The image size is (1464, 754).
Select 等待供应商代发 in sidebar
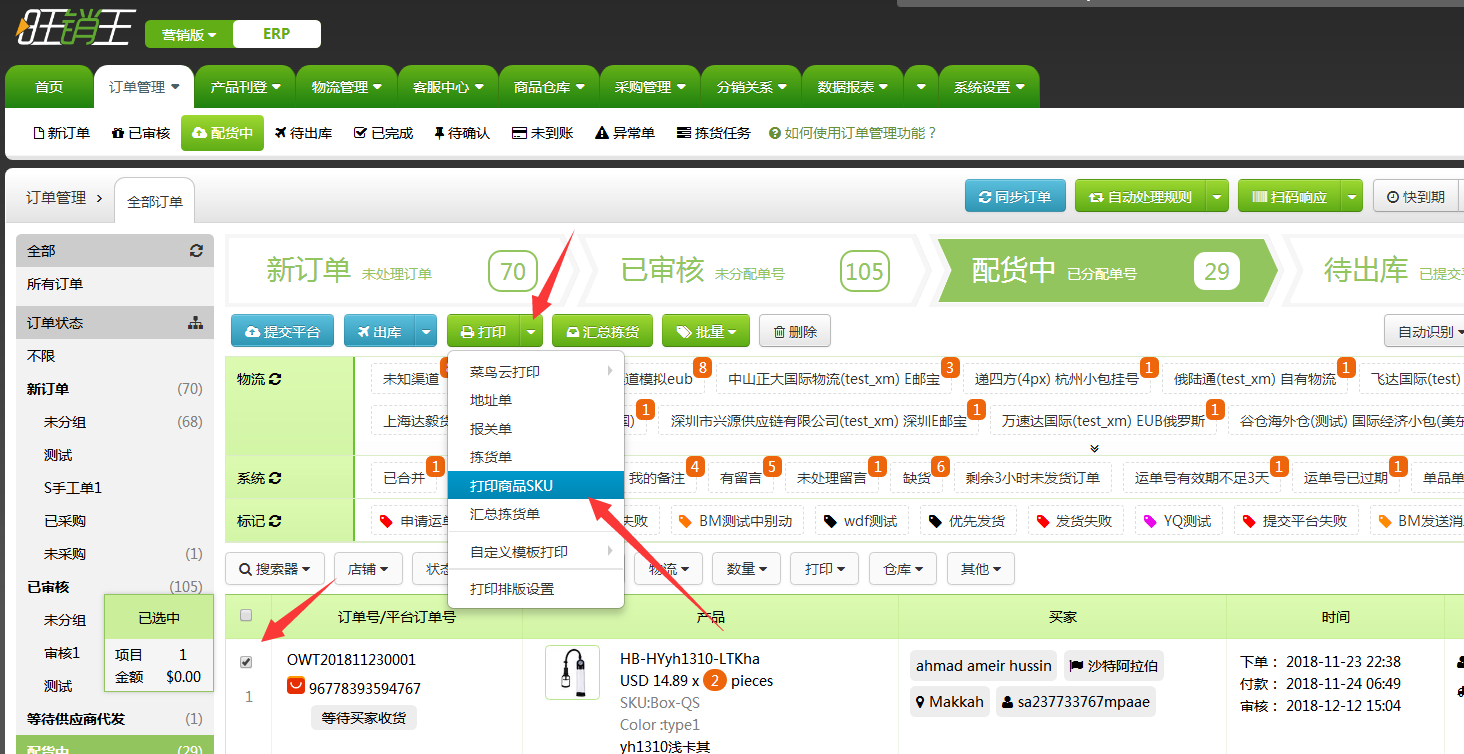point(115,719)
